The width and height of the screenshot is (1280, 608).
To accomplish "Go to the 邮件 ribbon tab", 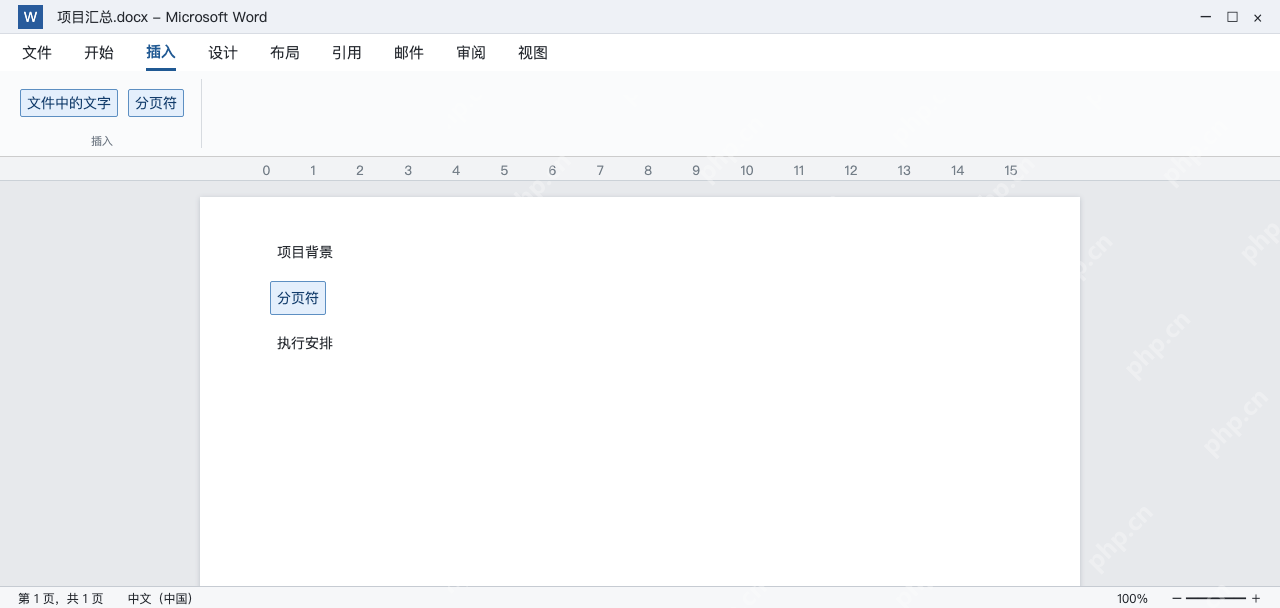I will (x=409, y=53).
